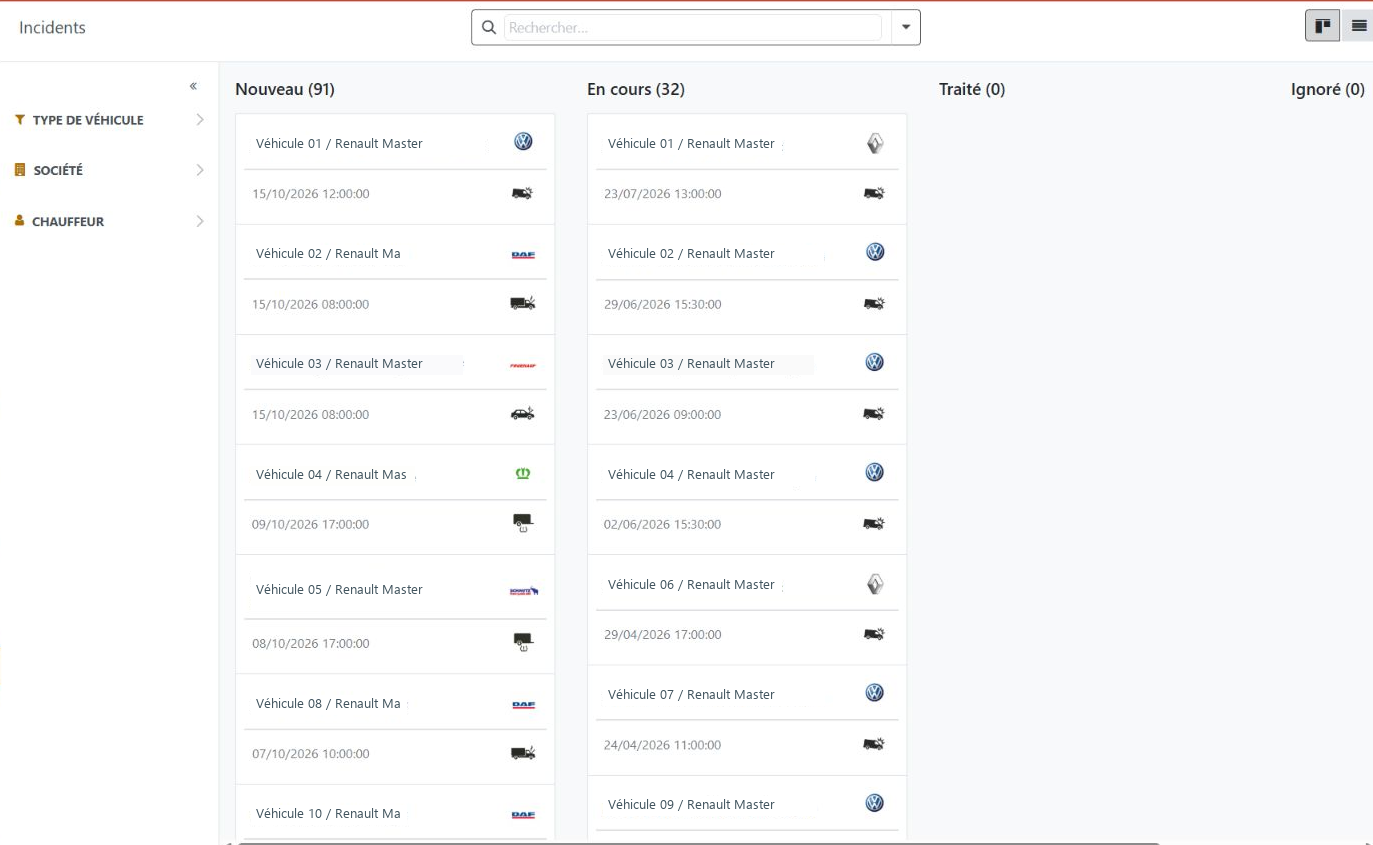Click the date 24/04/2026 11:00:00

pyautogui.click(x=662, y=745)
